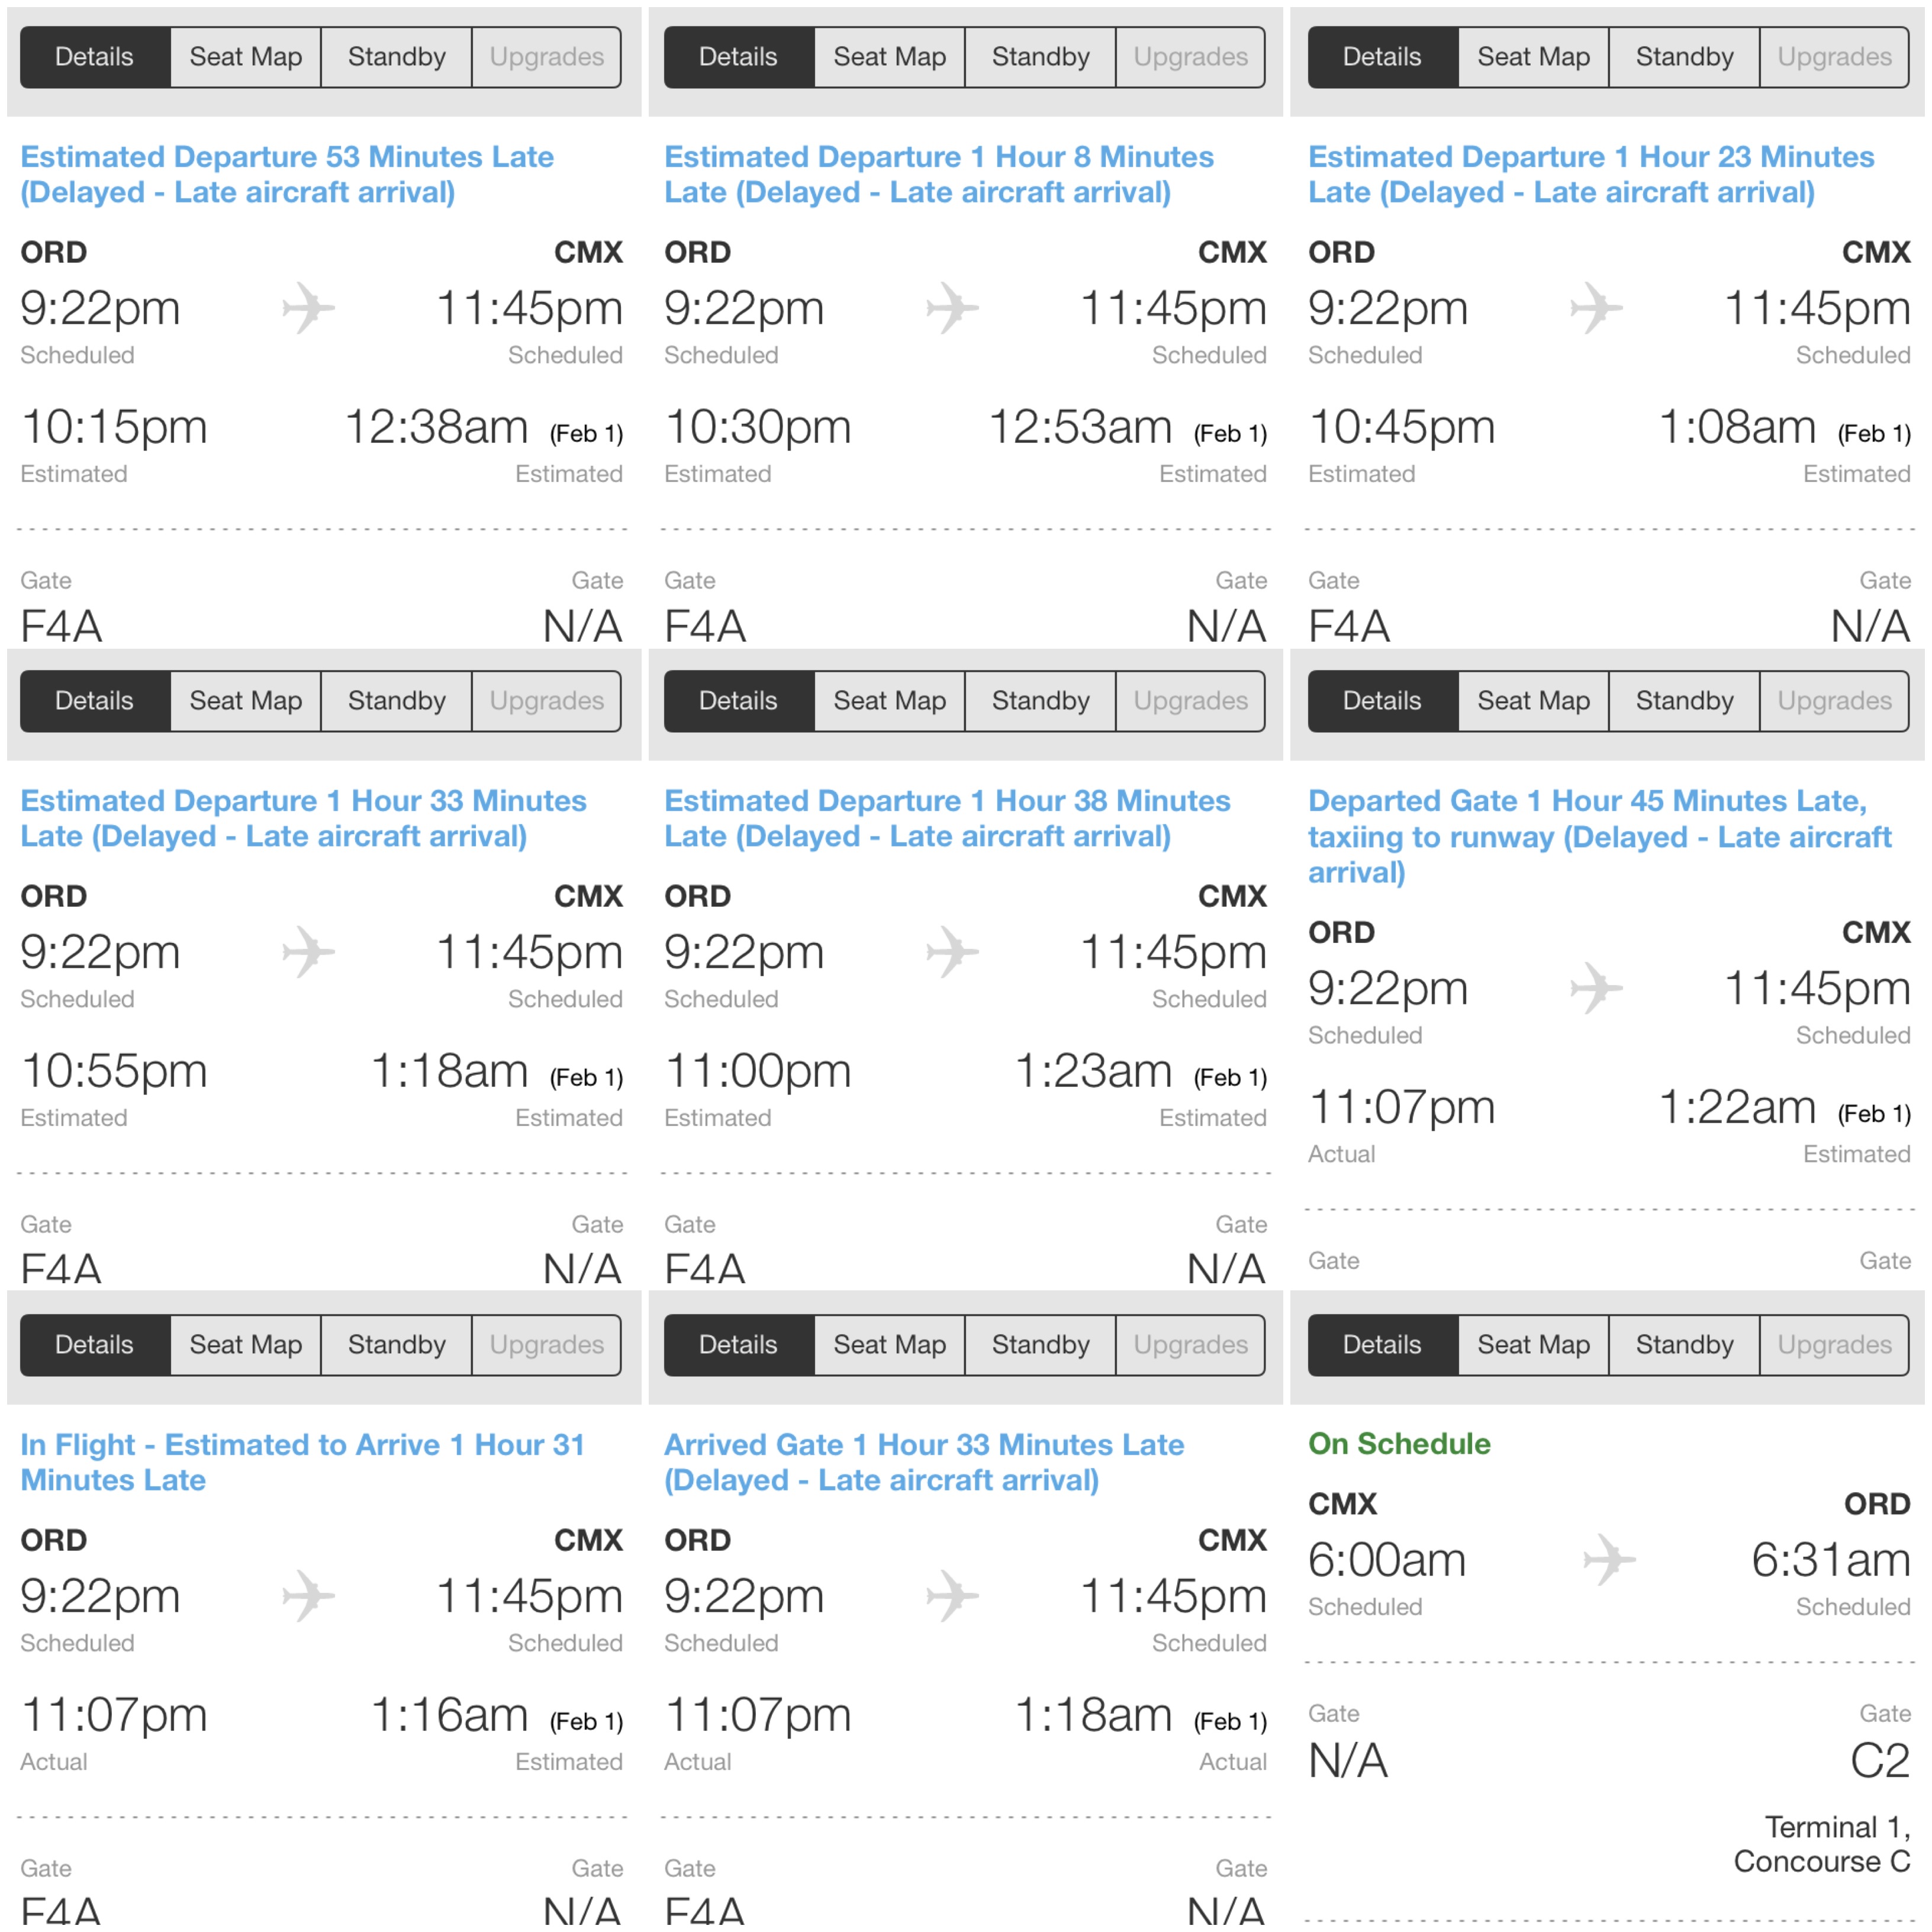The image size is (1932, 1932).
Task: Click the airplane icon in the 53 Minutes Late panel
Action: tap(308, 307)
